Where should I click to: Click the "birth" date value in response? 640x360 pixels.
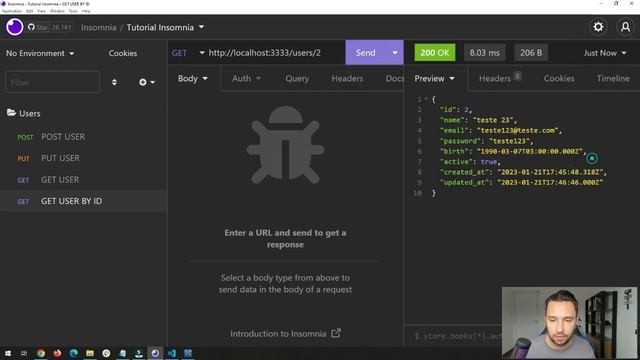530,151
